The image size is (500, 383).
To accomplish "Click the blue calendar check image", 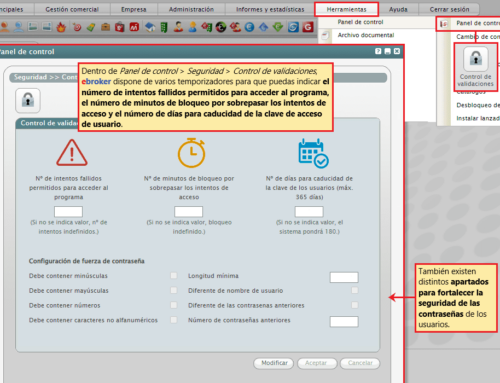I will point(313,153).
